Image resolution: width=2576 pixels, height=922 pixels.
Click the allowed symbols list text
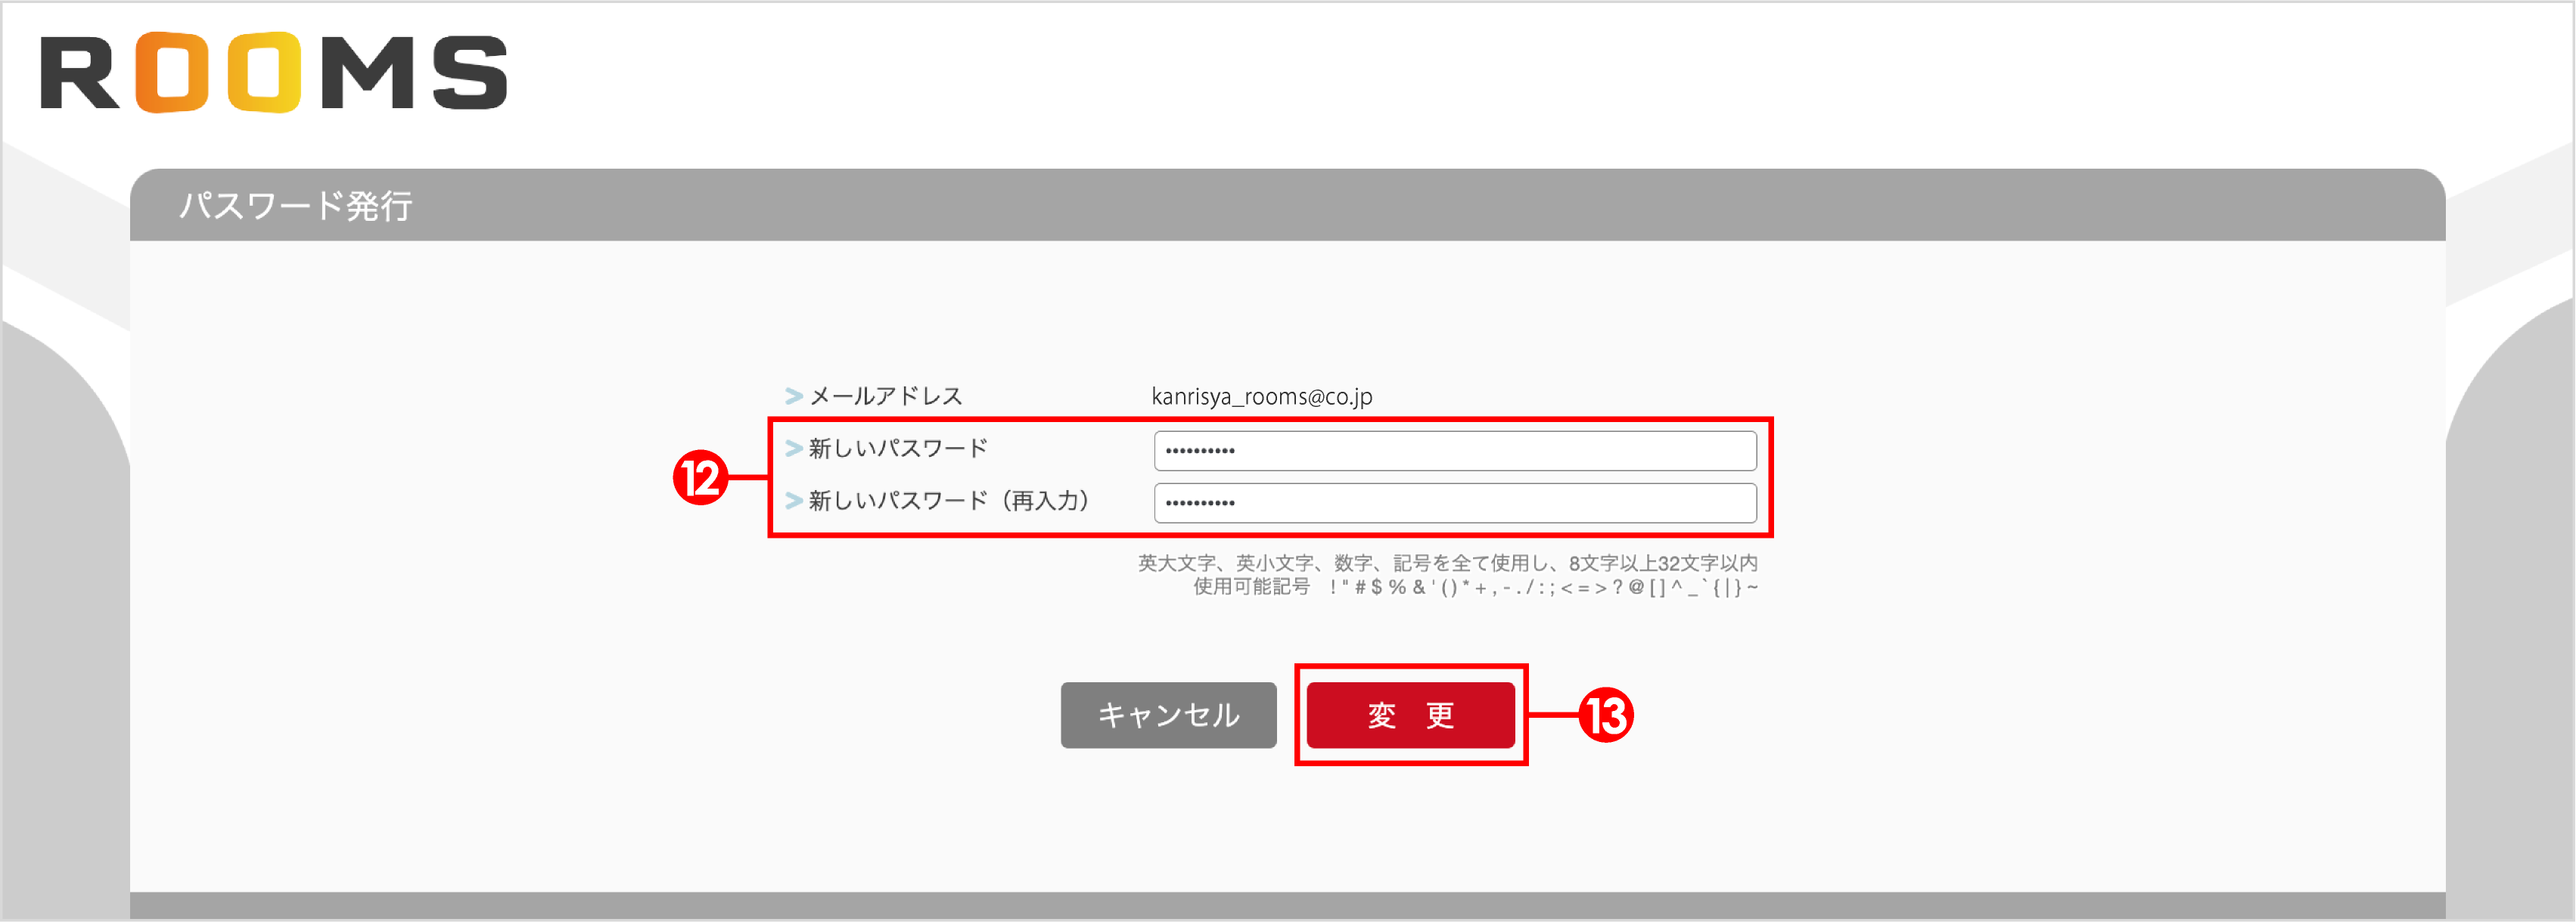pos(1475,587)
